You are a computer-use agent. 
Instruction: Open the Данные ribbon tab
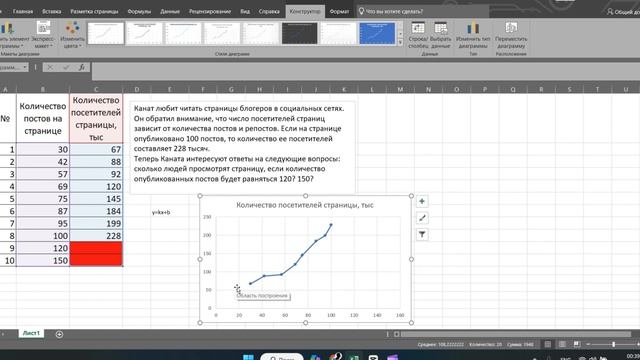click(x=170, y=11)
